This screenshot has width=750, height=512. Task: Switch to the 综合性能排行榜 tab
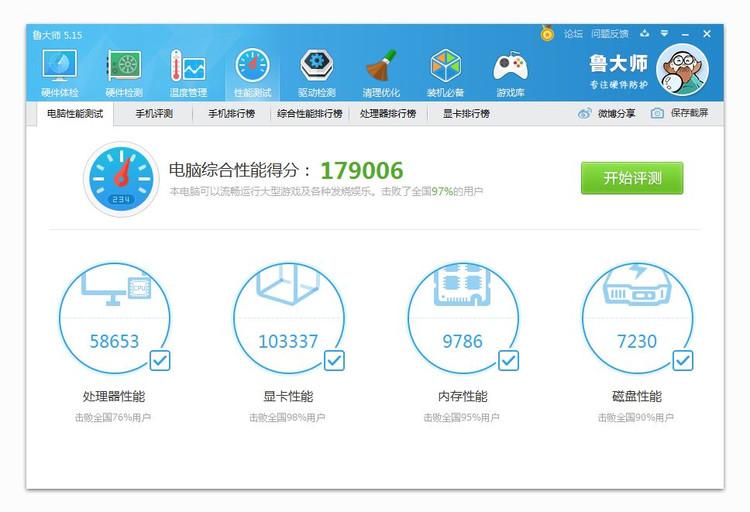tap(309, 114)
